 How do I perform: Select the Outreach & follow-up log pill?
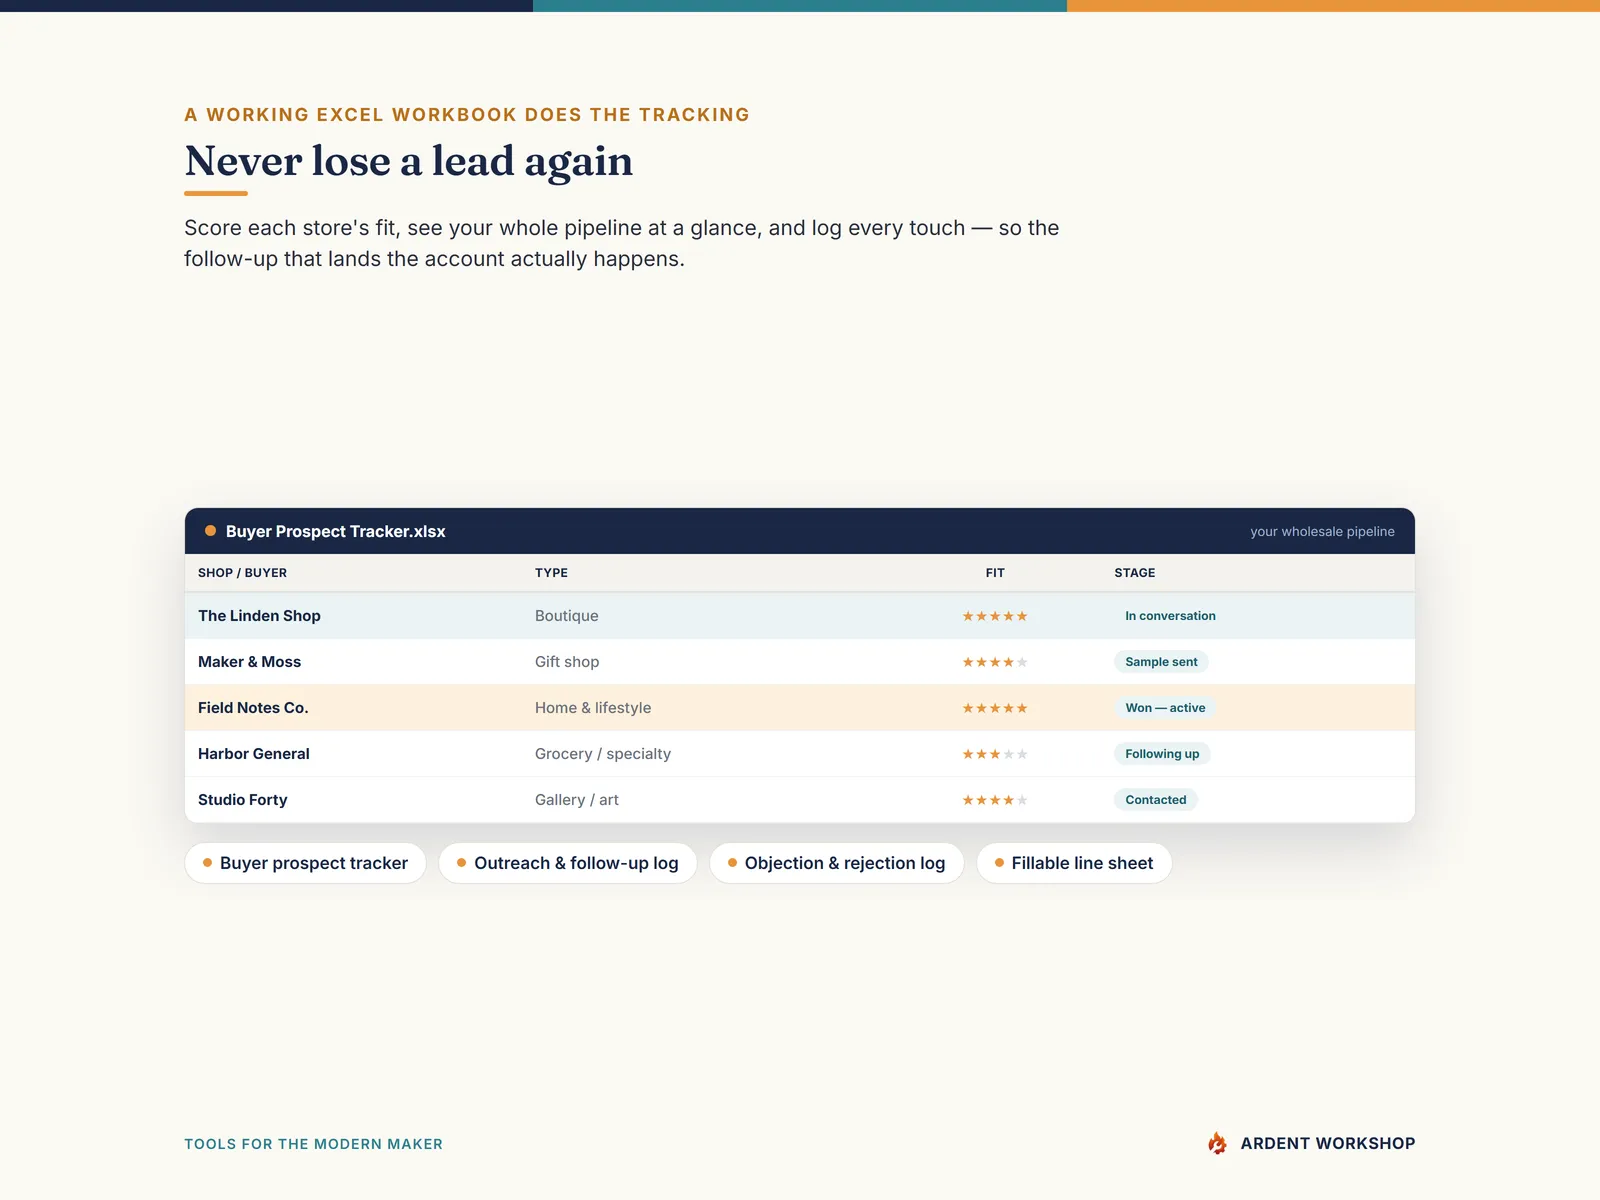(567, 863)
